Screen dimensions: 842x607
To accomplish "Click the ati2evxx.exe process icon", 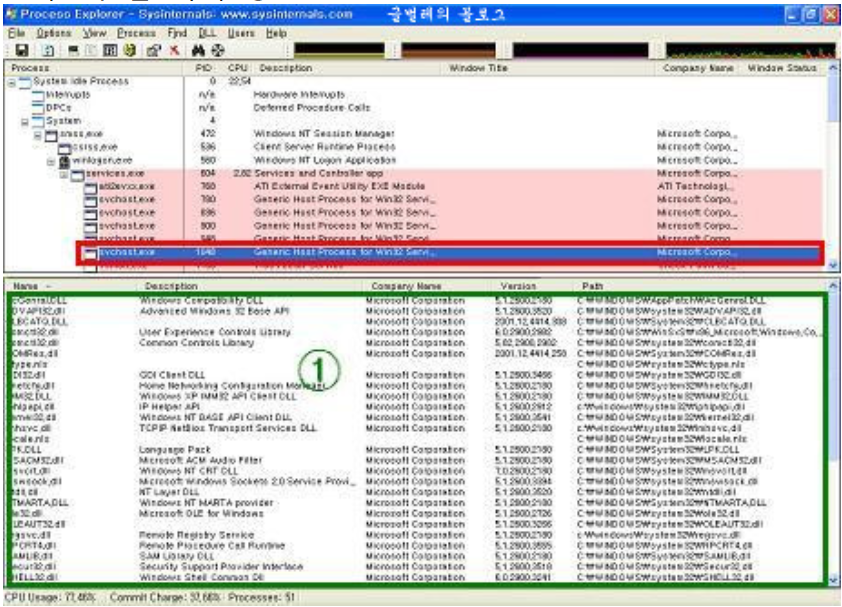I will tap(91, 187).
